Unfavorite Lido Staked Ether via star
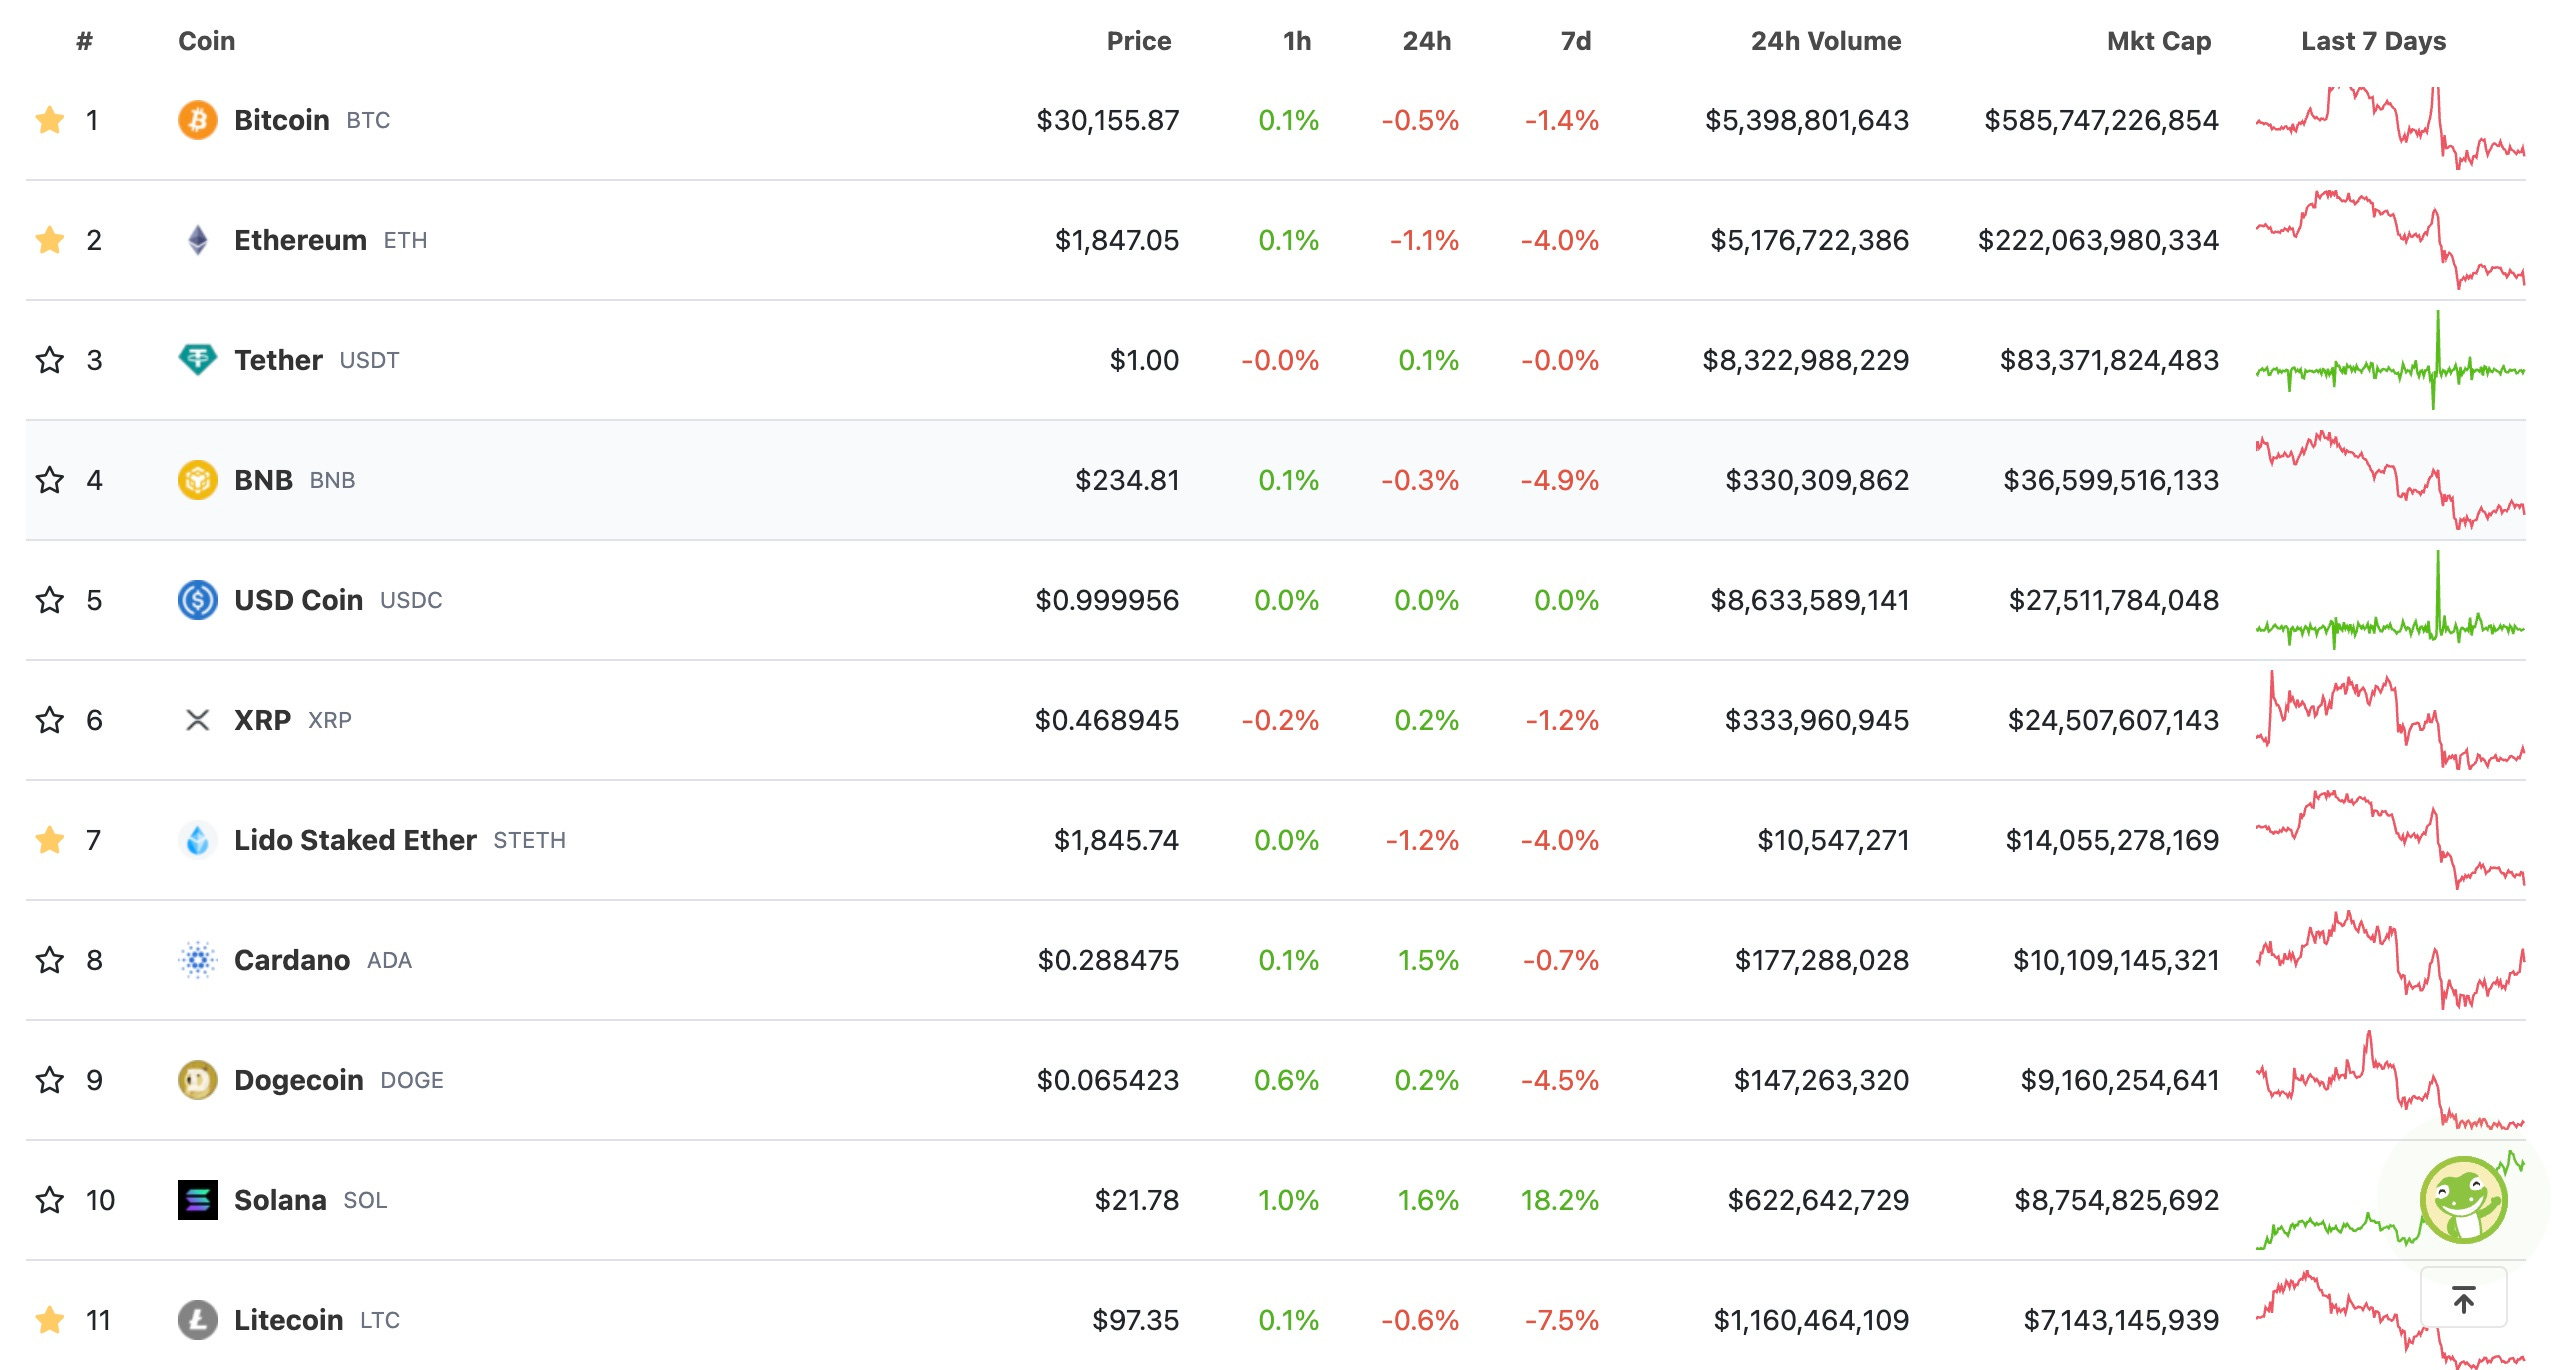The height and width of the screenshot is (1370, 2556). (50, 840)
